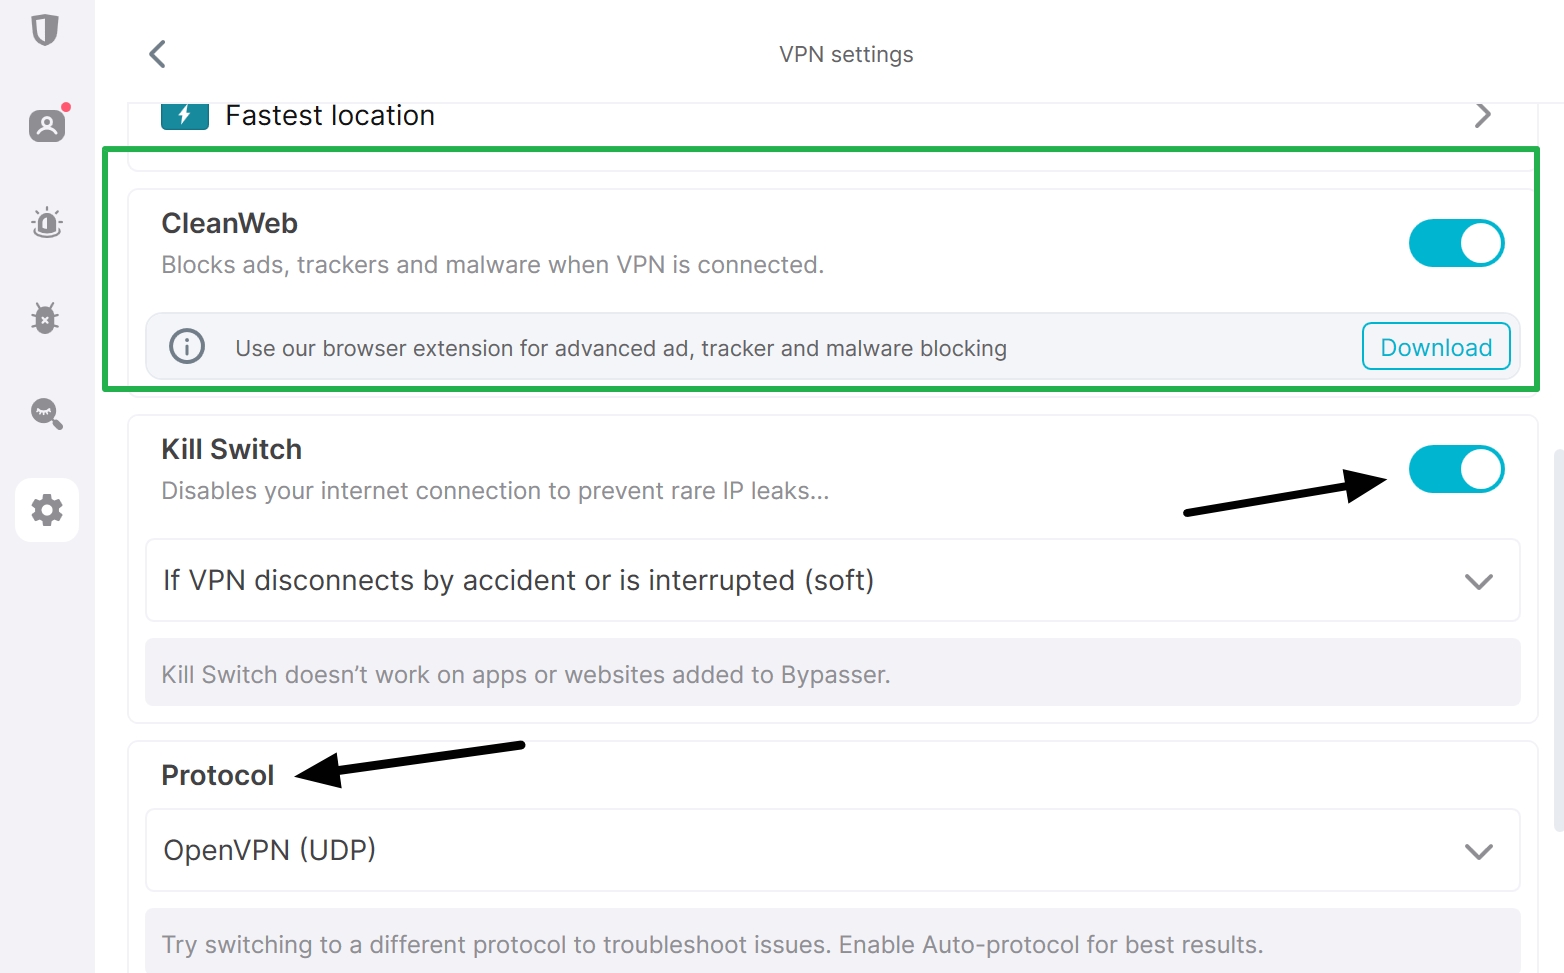Viewport: 1564px width, 973px height.
Task: Disable the CleanWeb toggle
Action: coord(1456,243)
